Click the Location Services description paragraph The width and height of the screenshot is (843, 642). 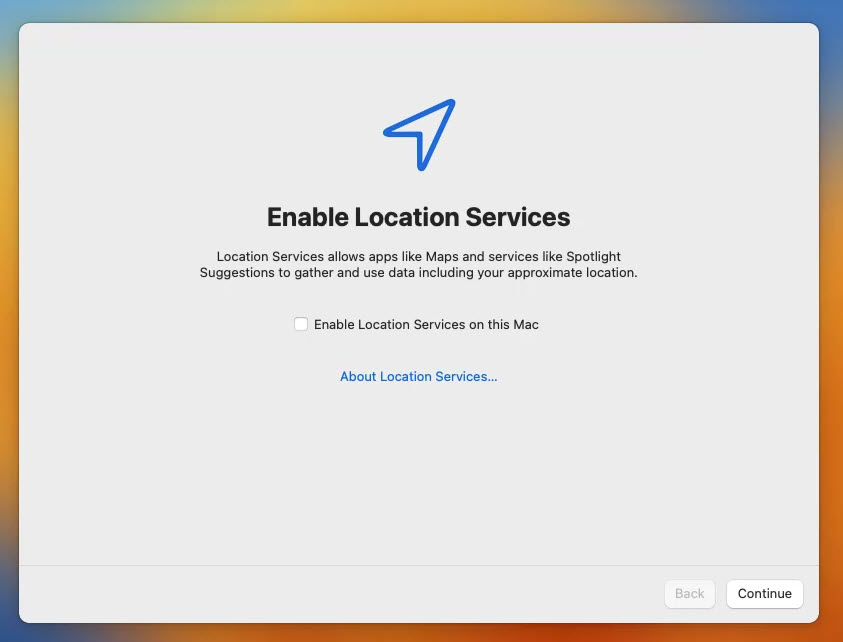pos(418,264)
